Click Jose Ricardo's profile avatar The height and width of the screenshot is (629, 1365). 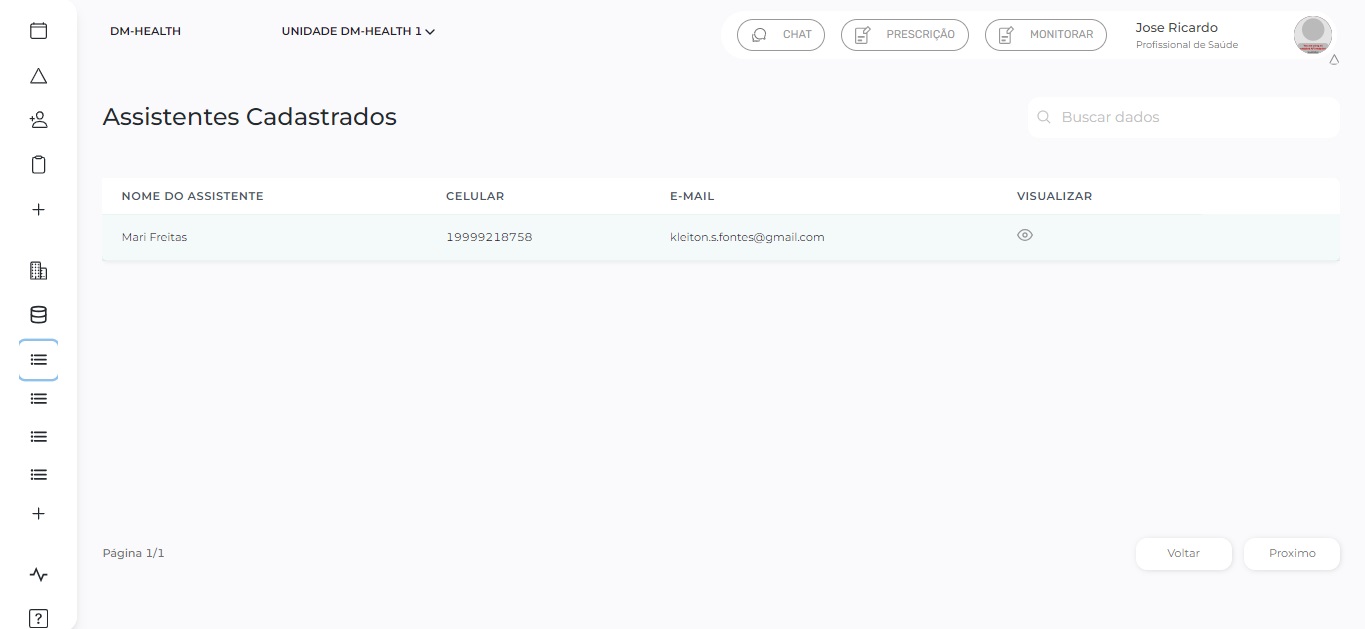pyautogui.click(x=1312, y=34)
